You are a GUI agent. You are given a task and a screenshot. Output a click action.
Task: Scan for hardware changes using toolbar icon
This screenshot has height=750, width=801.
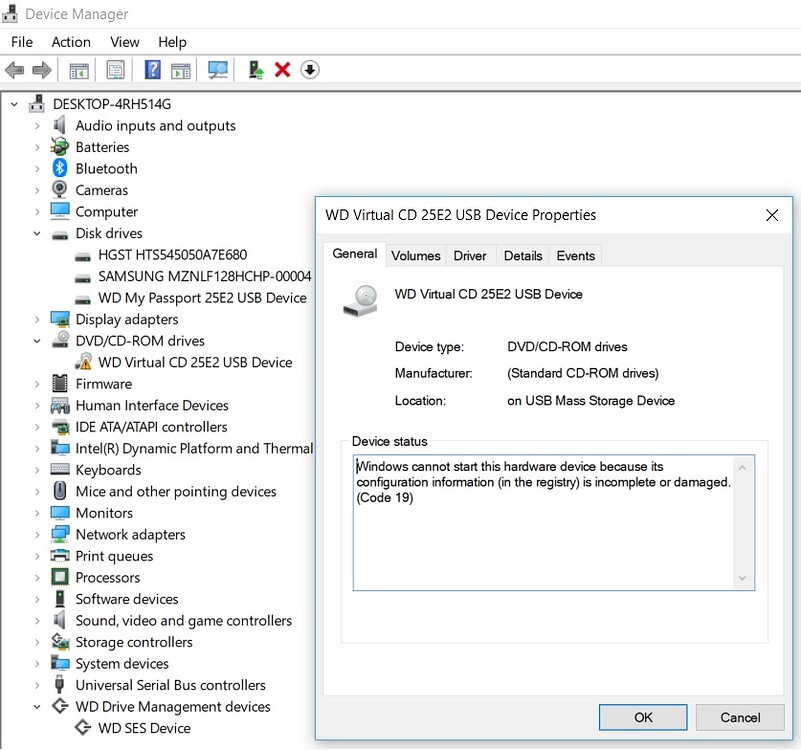[x=219, y=69]
